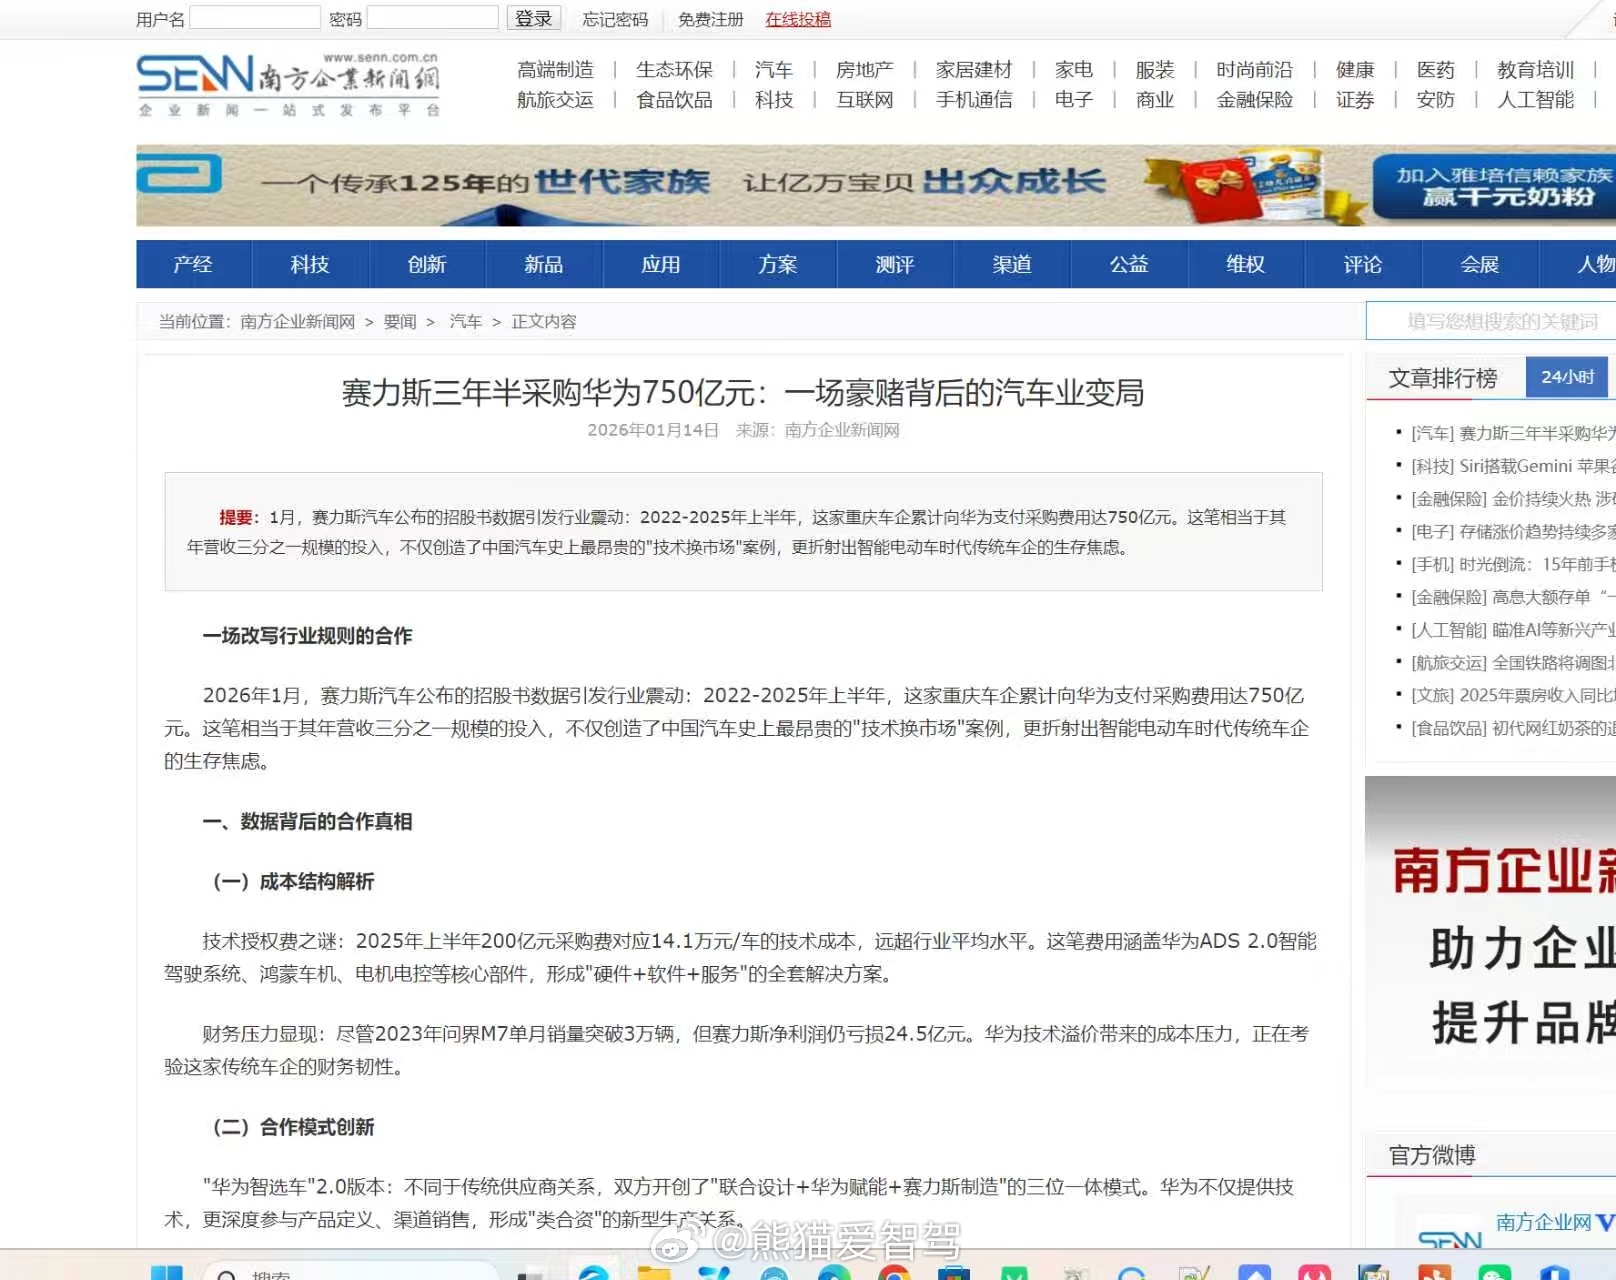Click 要闻 in the breadcrumb
Image resolution: width=1616 pixels, height=1280 pixels.
coord(400,322)
